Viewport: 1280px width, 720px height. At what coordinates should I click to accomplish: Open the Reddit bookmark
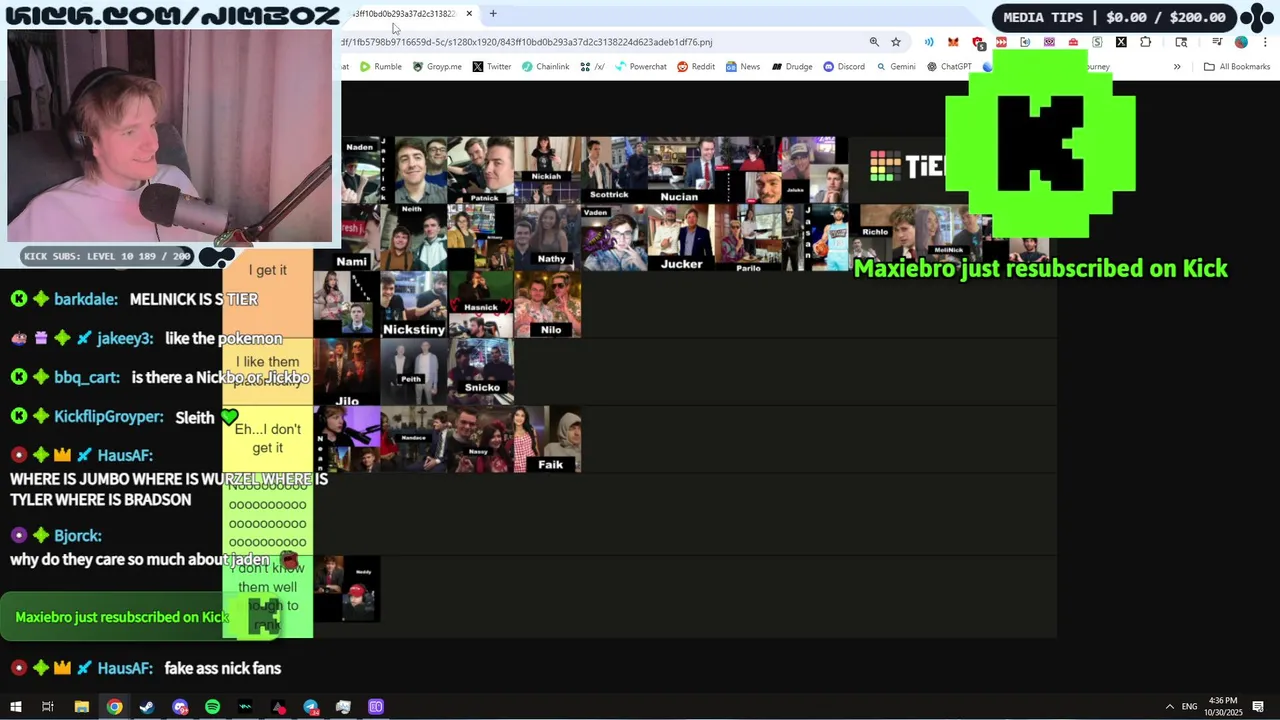696,67
